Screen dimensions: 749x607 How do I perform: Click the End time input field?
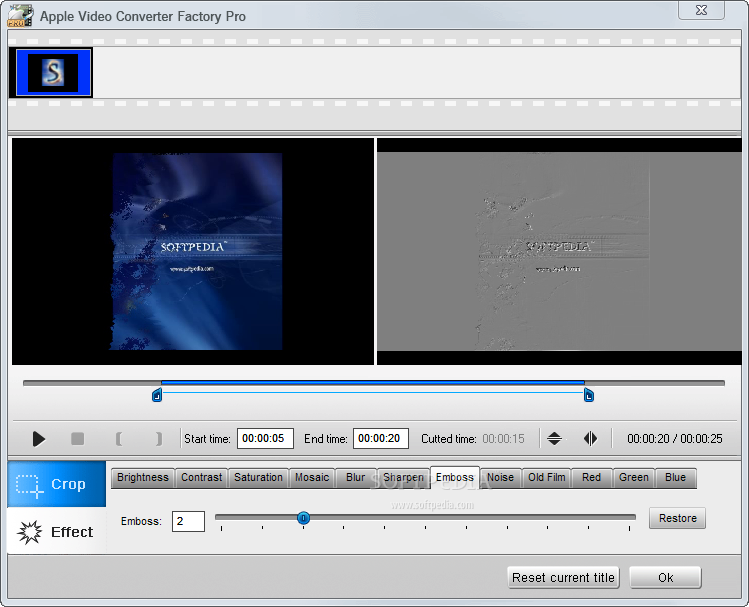tap(381, 438)
